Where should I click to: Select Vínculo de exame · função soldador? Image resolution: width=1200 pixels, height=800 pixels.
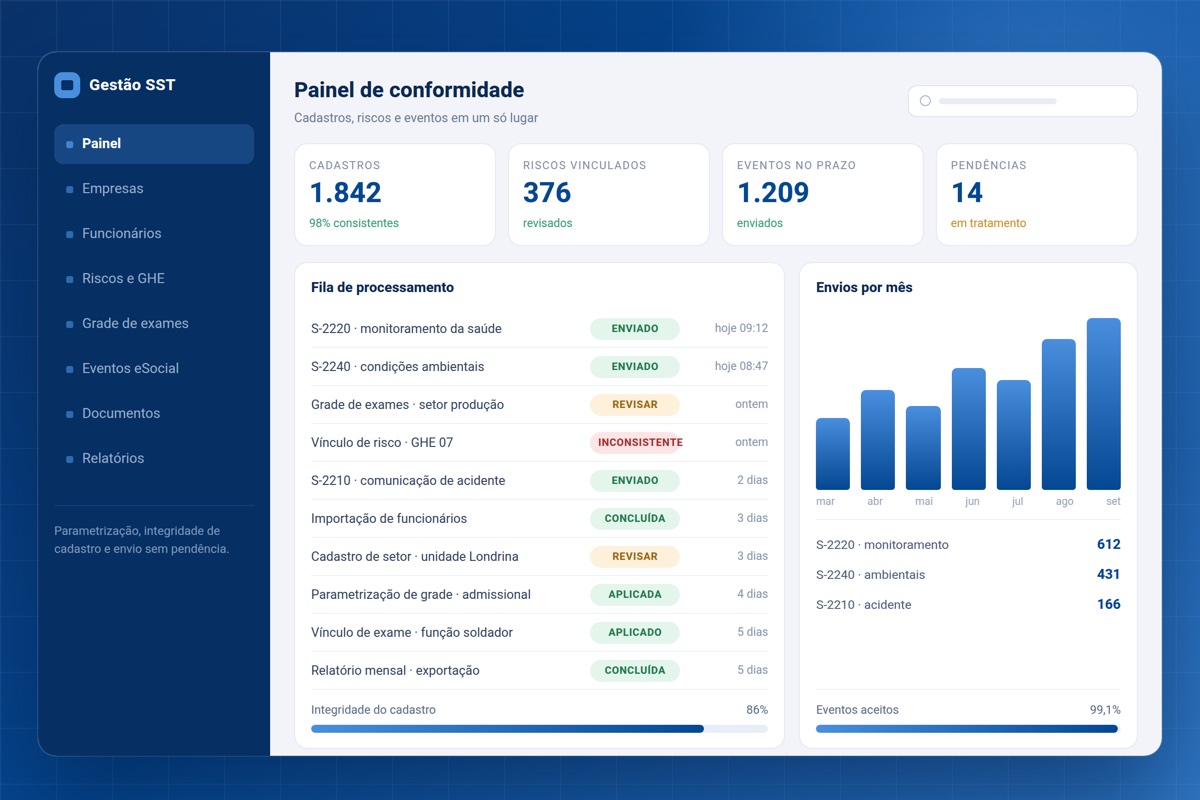pyautogui.click(x=539, y=633)
